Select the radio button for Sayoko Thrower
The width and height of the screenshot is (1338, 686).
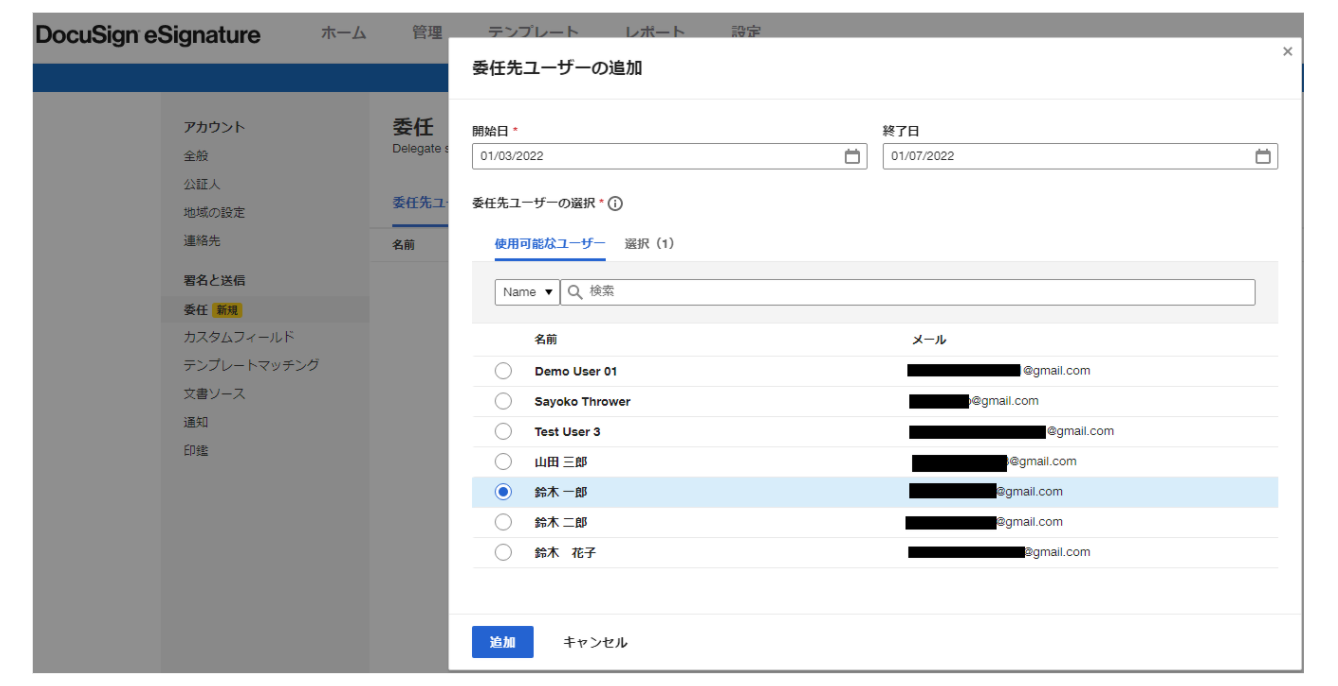[x=503, y=401]
